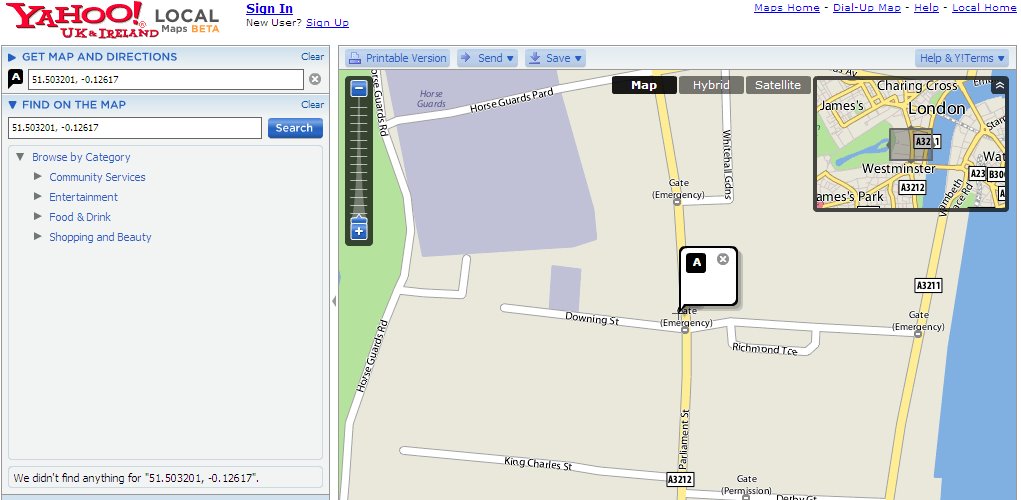Viewport: 1021px width, 500px height.
Task: Switch to the Hybrid view tab
Action: 711,85
